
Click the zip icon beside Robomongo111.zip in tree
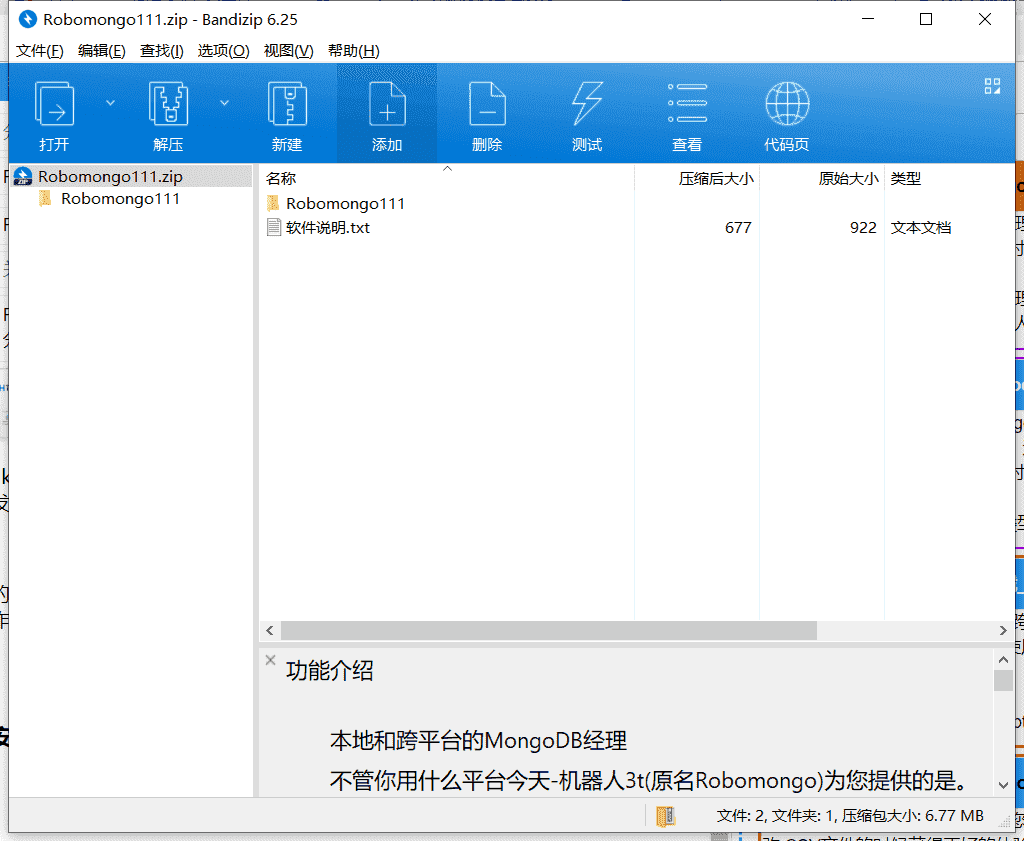click(x=24, y=176)
